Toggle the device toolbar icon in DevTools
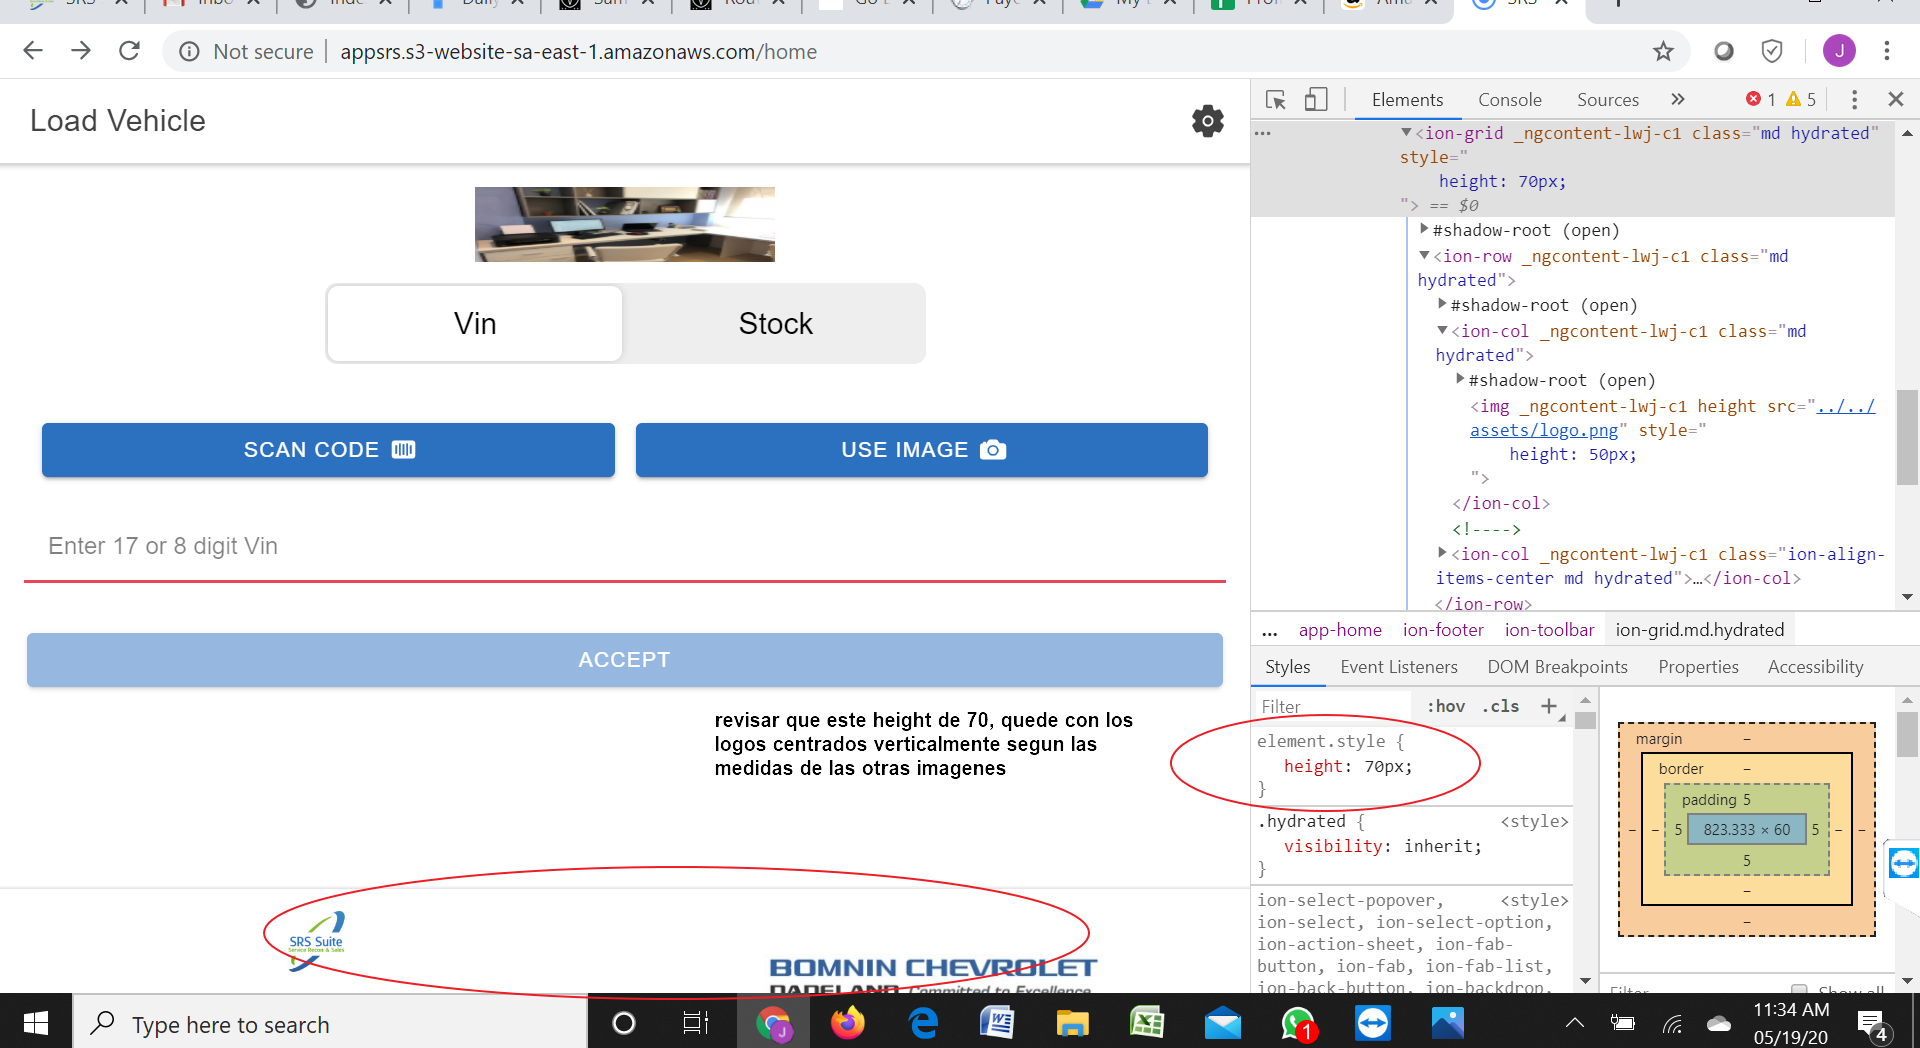The height and width of the screenshot is (1048, 1920). coord(1316,100)
